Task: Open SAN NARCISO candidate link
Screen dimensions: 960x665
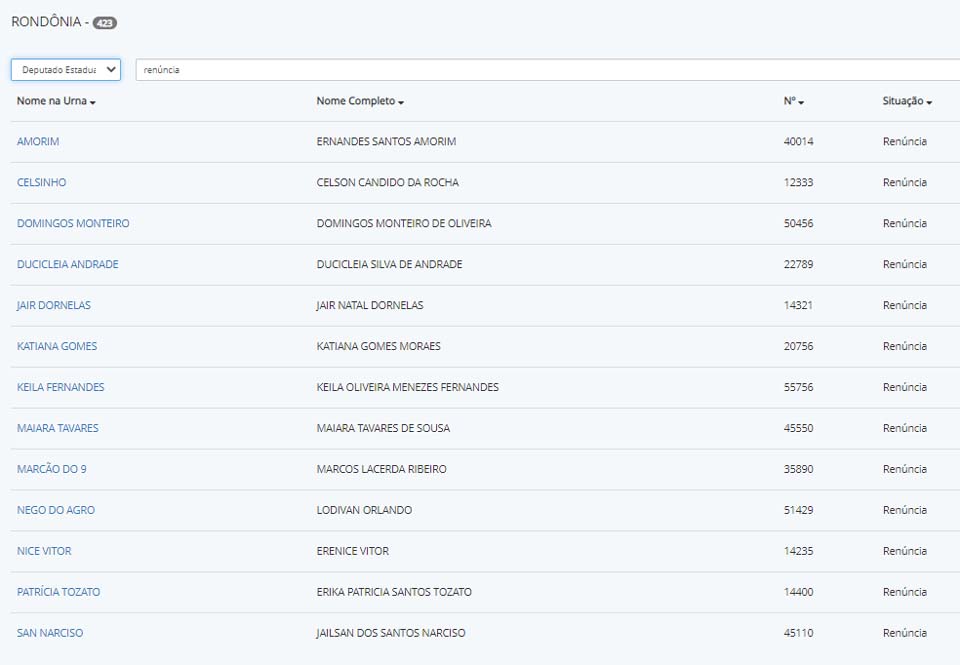Action: [x=50, y=634]
